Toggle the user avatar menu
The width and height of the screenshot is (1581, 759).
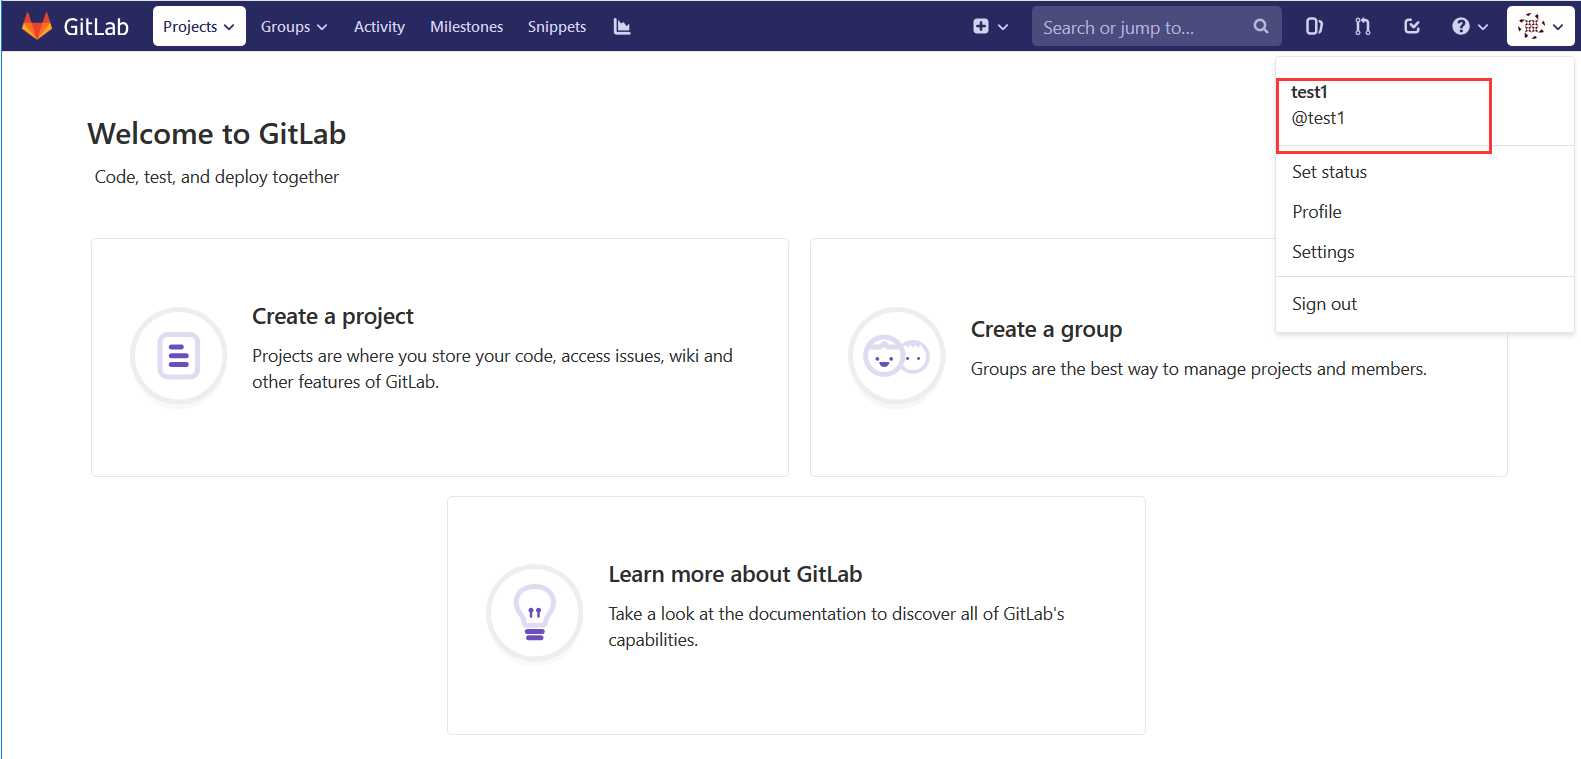(x=1541, y=26)
